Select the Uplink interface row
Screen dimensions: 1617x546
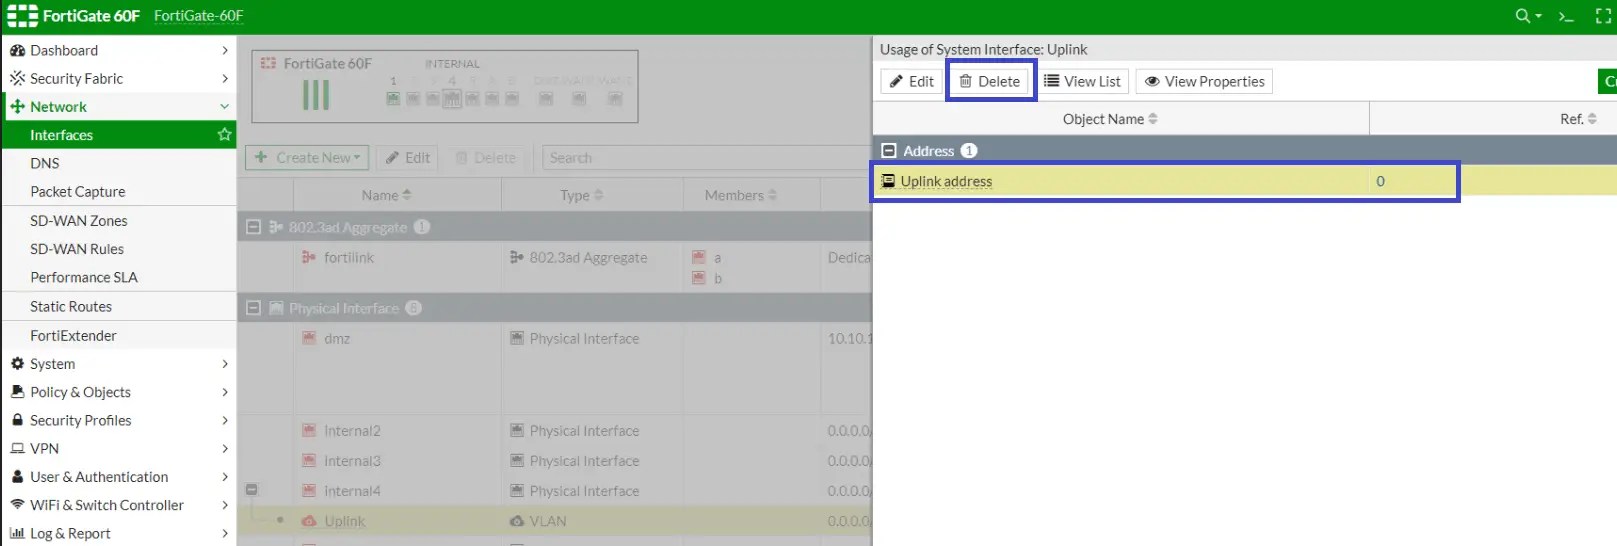point(555,521)
